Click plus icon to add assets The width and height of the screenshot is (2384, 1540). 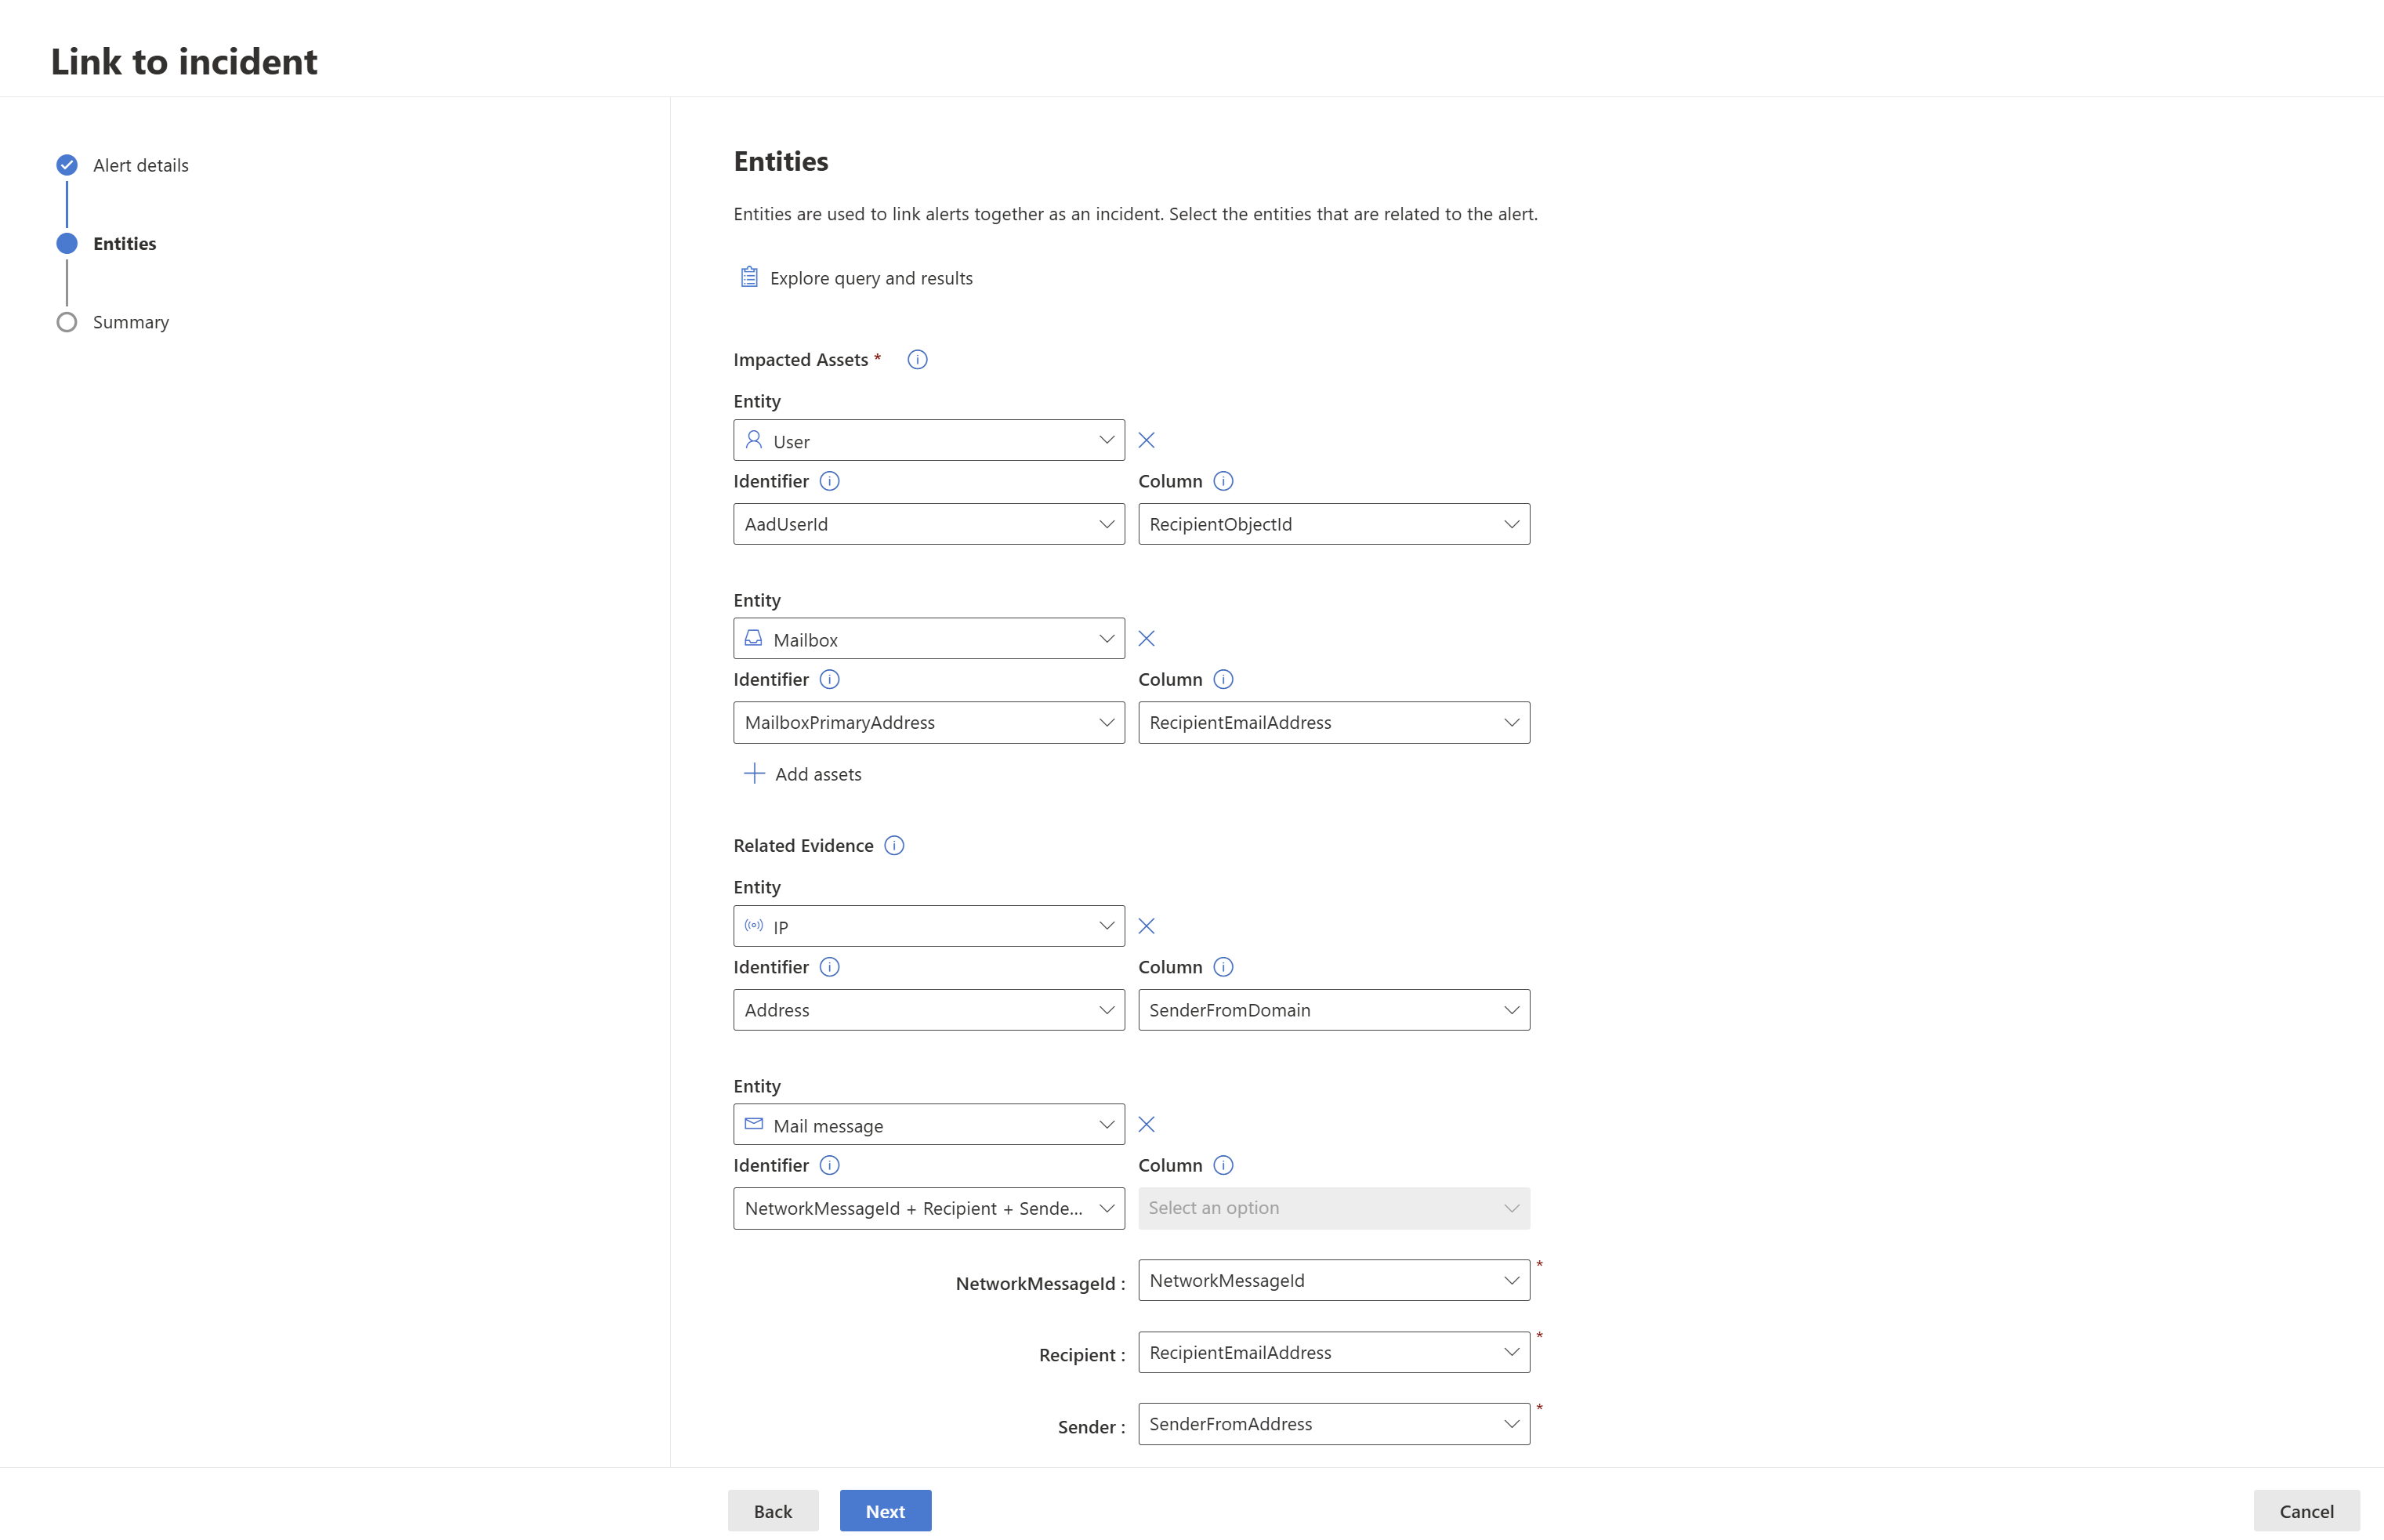754,774
